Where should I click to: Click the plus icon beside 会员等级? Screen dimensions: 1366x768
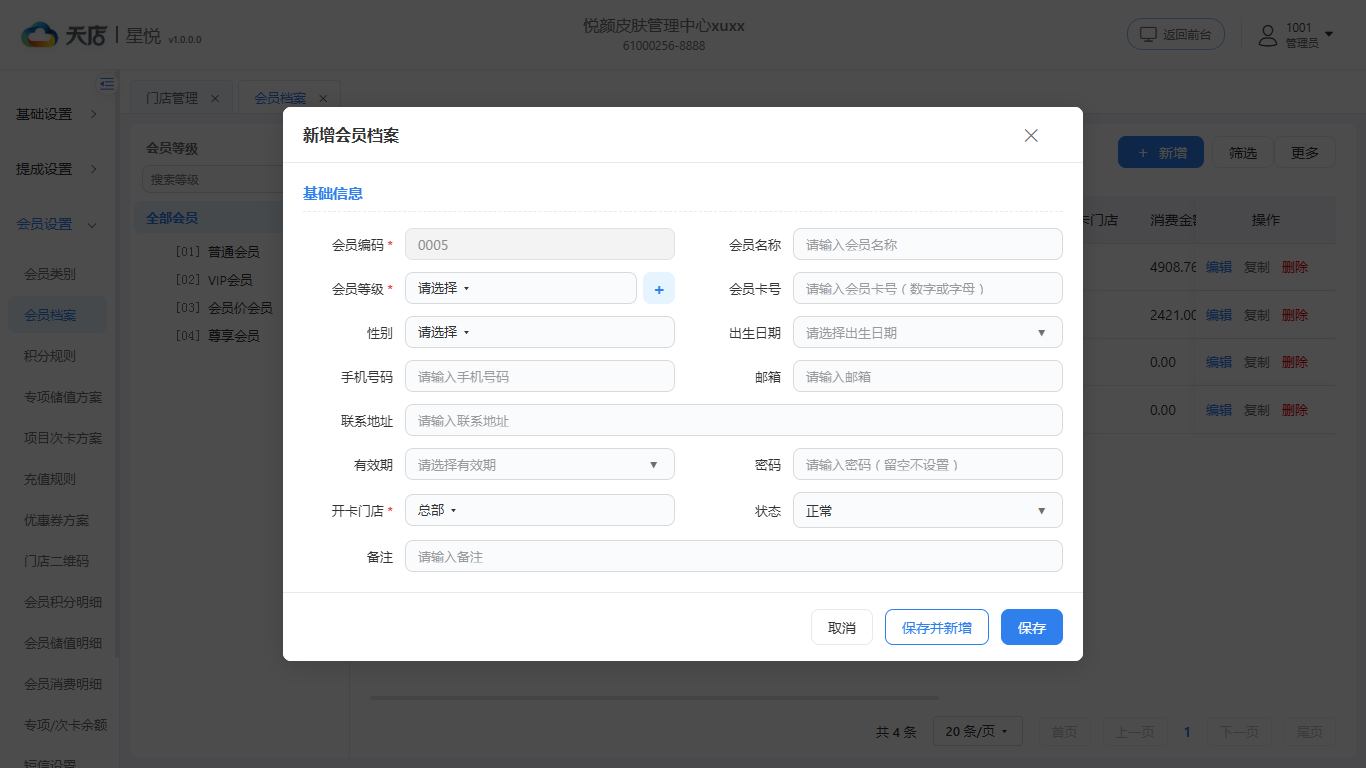coord(659,288)
